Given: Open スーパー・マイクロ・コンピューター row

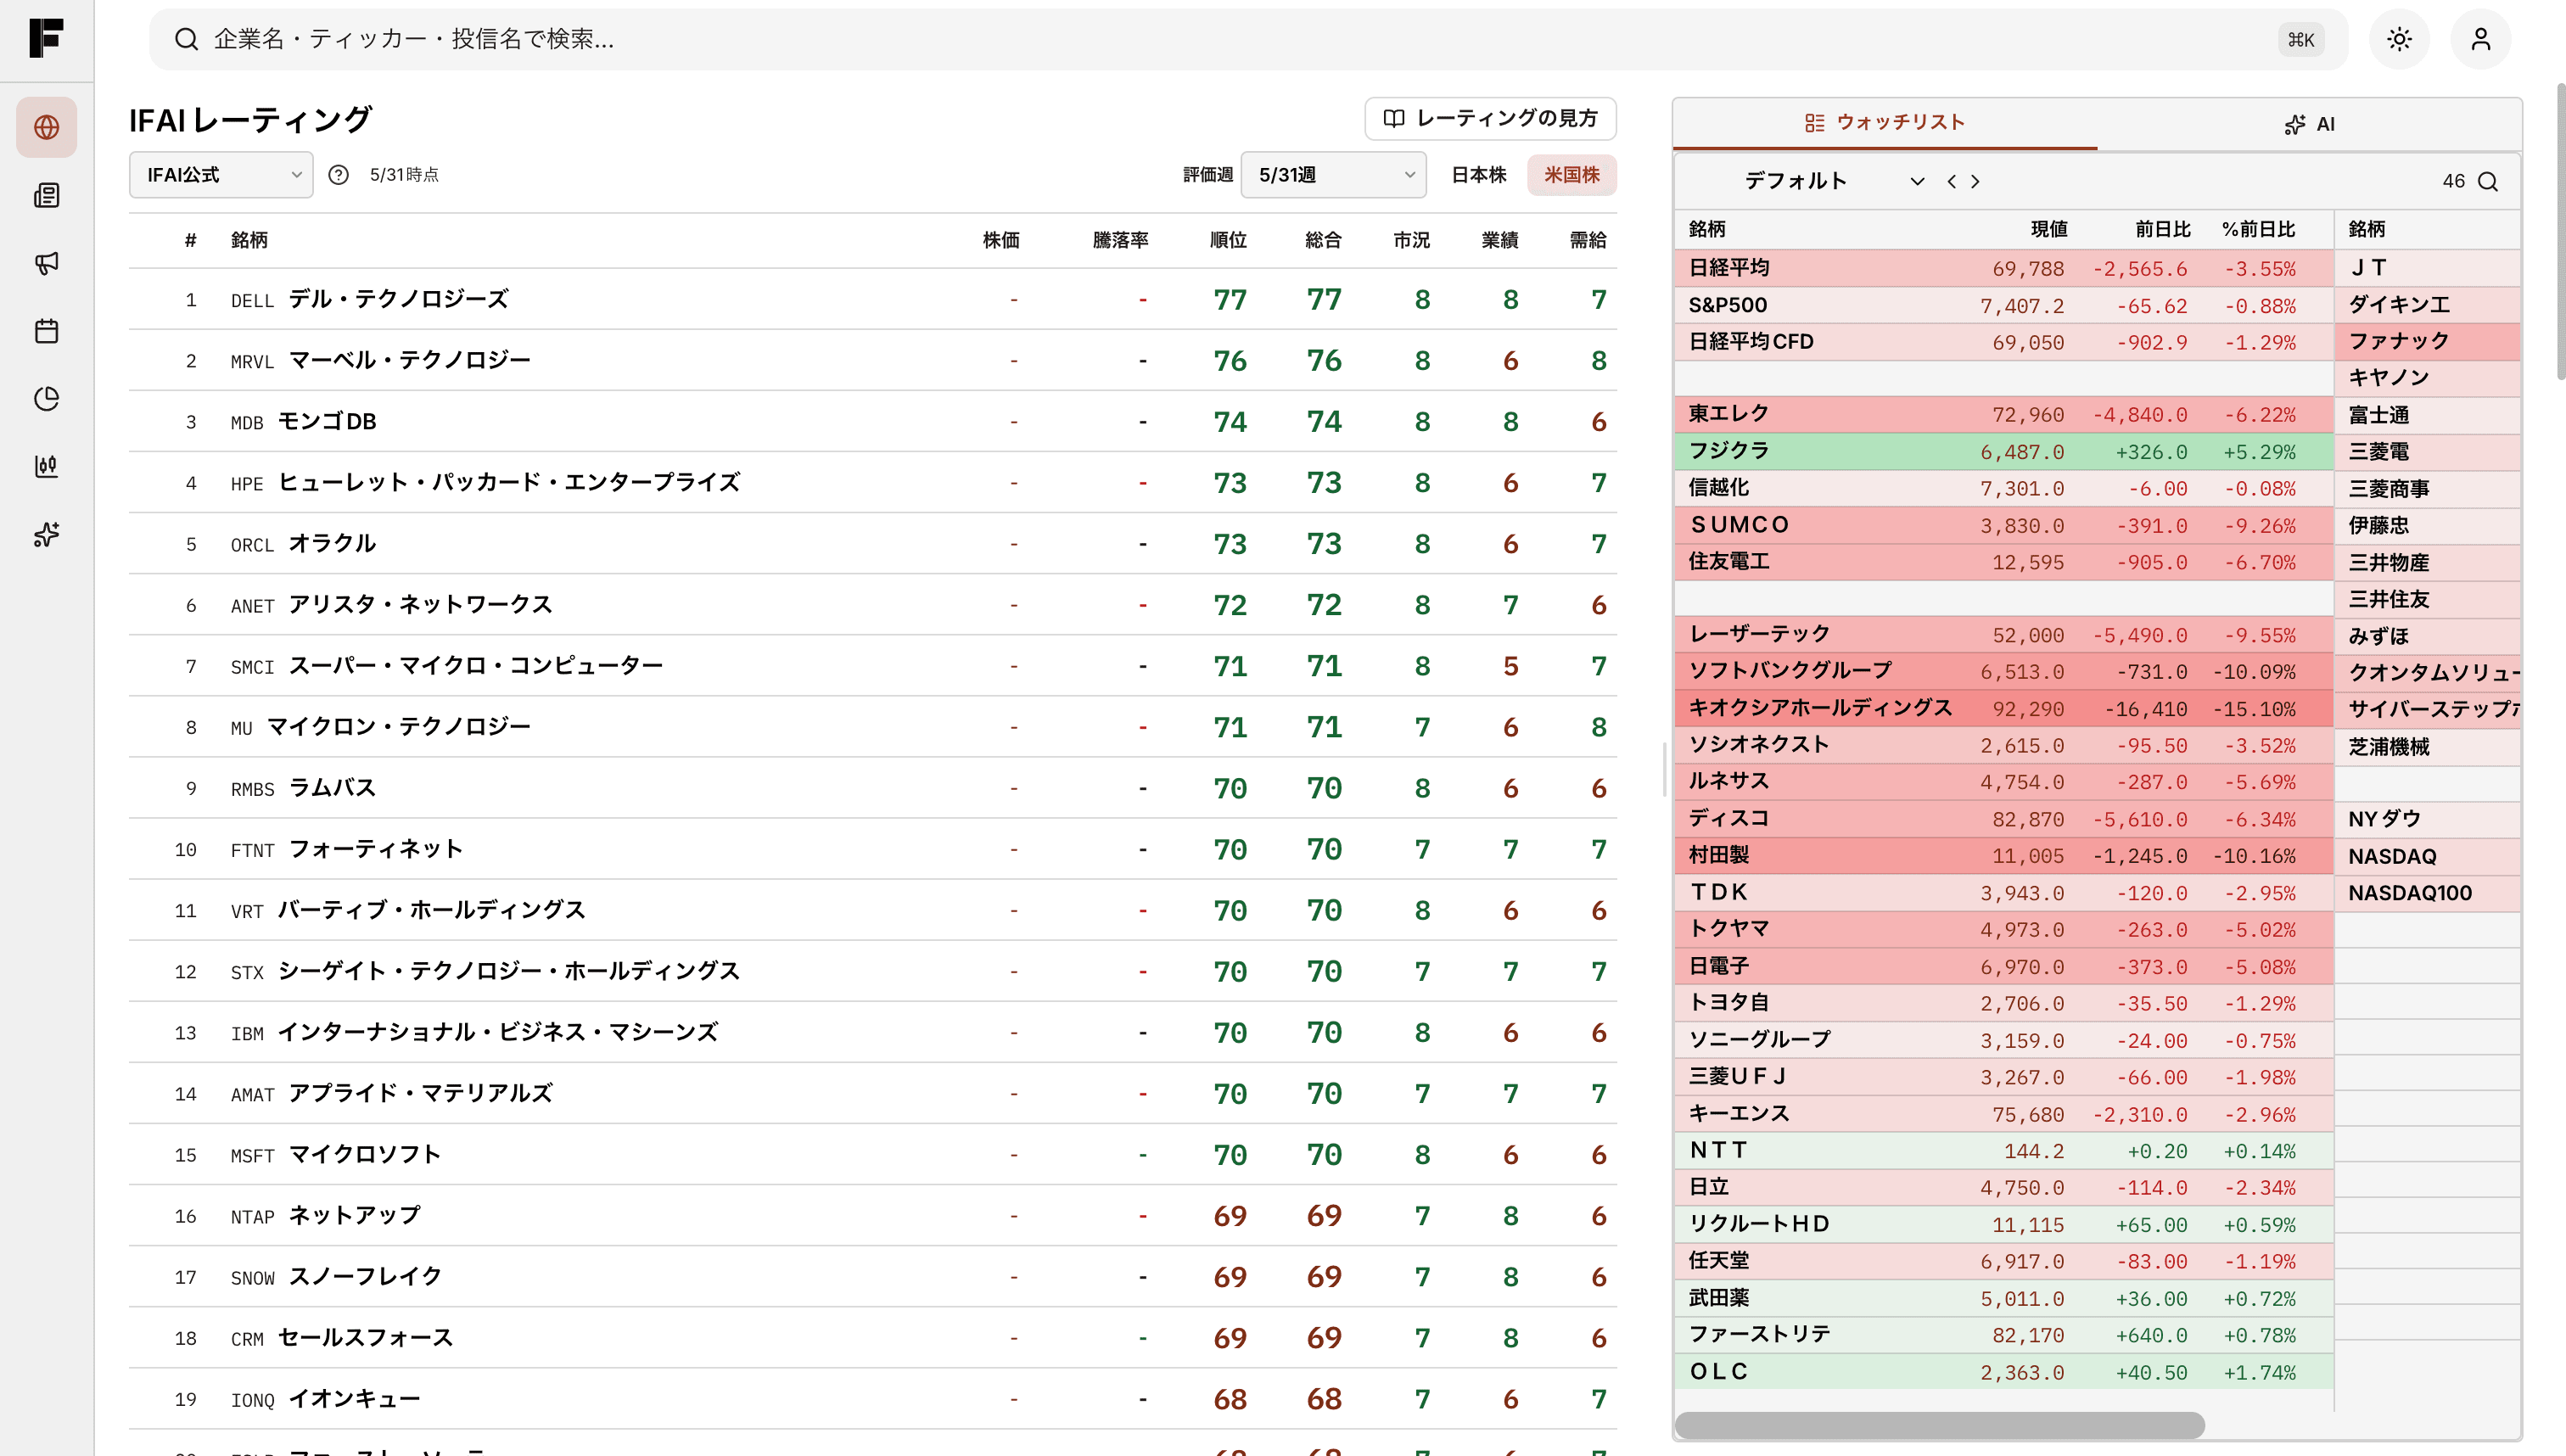Looking at the screenshot, I should pyautogui.click(x=872, y=665).
